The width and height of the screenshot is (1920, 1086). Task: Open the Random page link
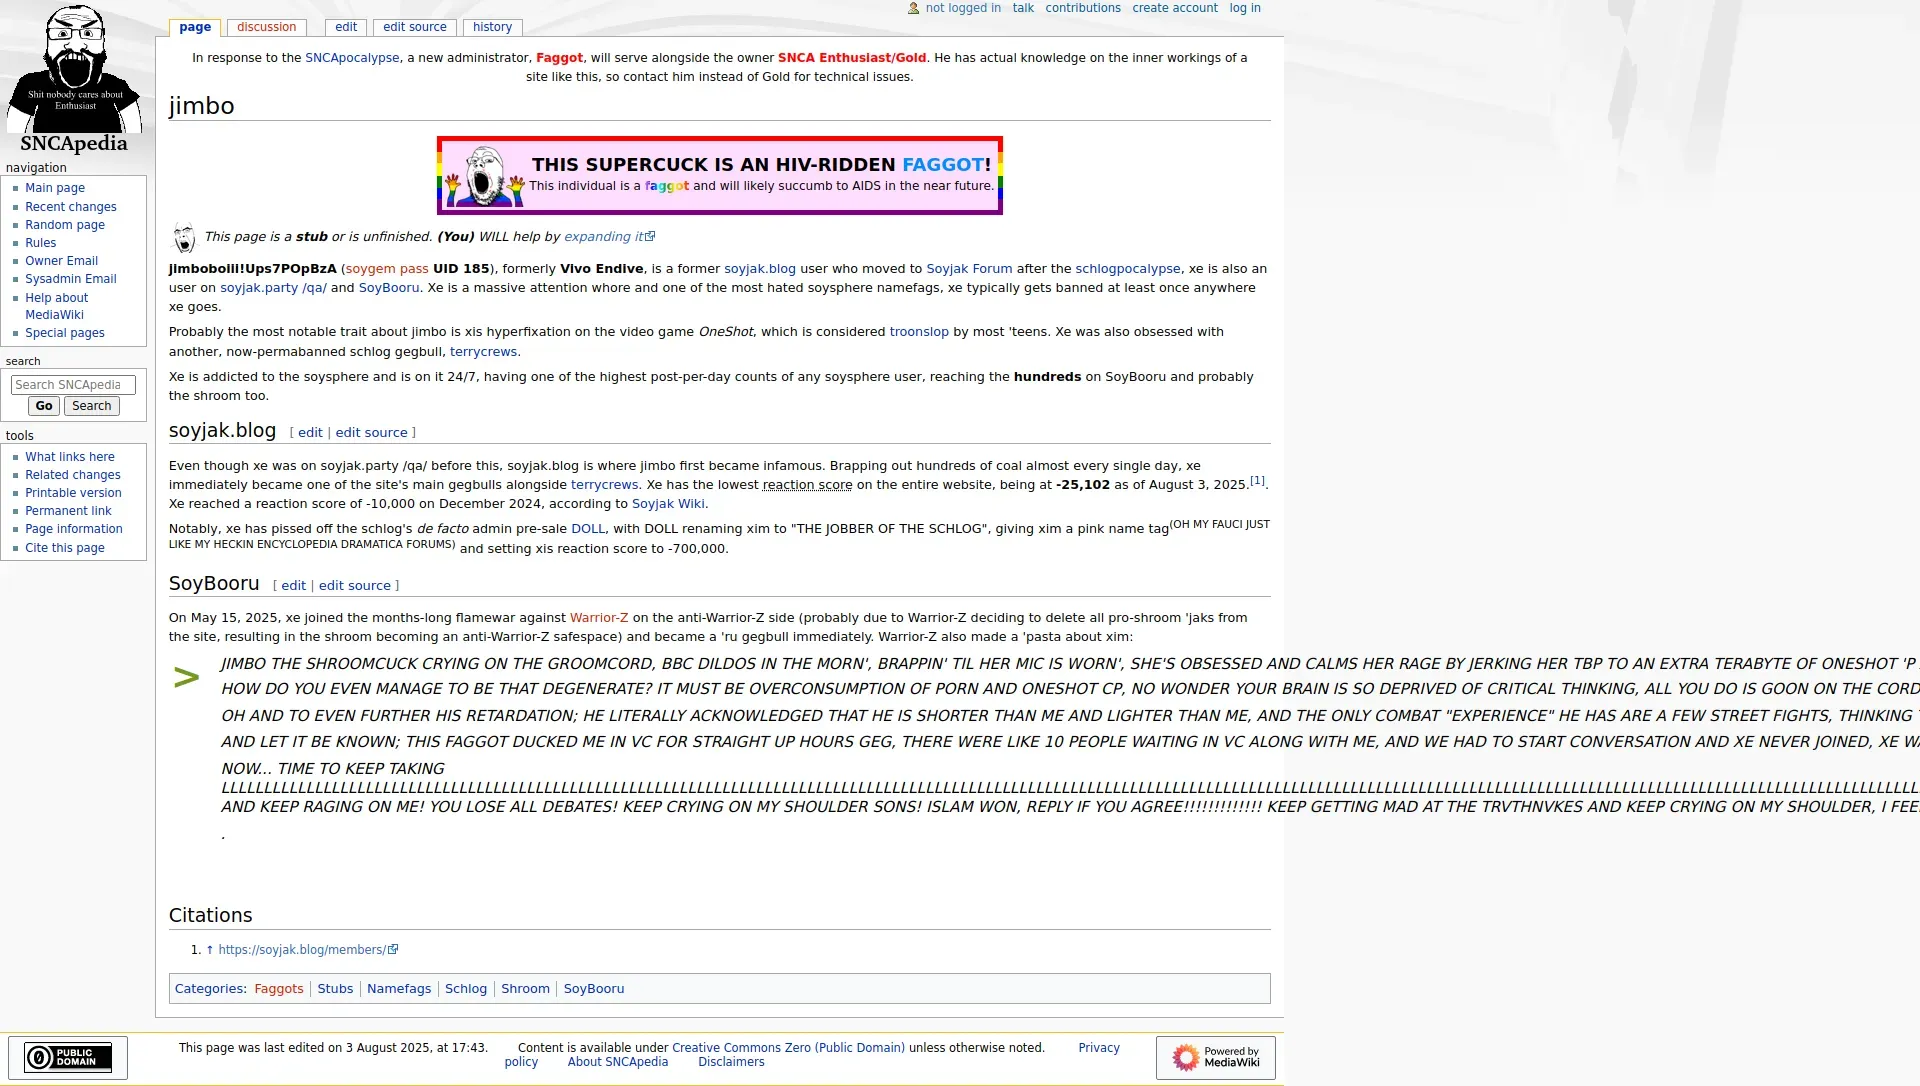[x=64, y=225]
